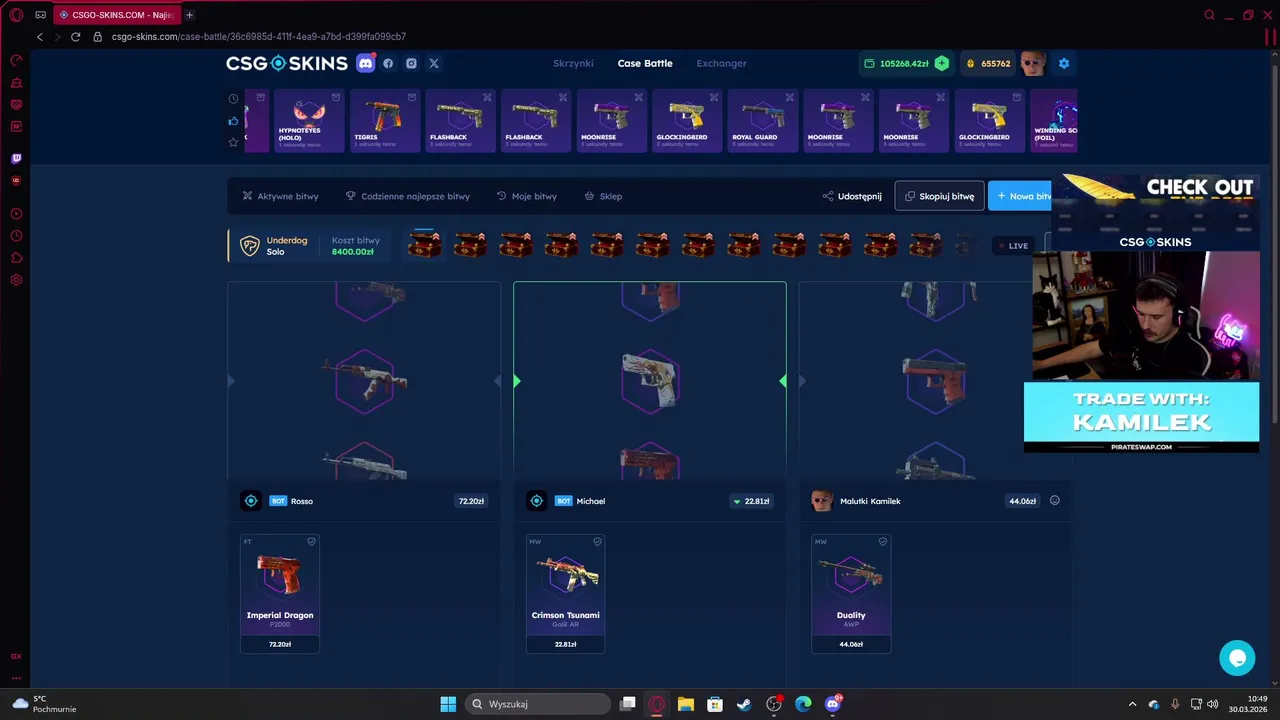The height and width of the screenshot is (720, 1280).
Task: Click the 72.20zł total for Rosso
Action: coord(471,501)
